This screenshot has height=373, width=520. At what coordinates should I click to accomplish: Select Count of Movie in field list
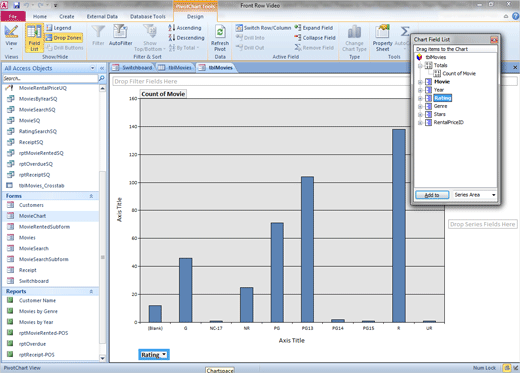coord(459,74)
